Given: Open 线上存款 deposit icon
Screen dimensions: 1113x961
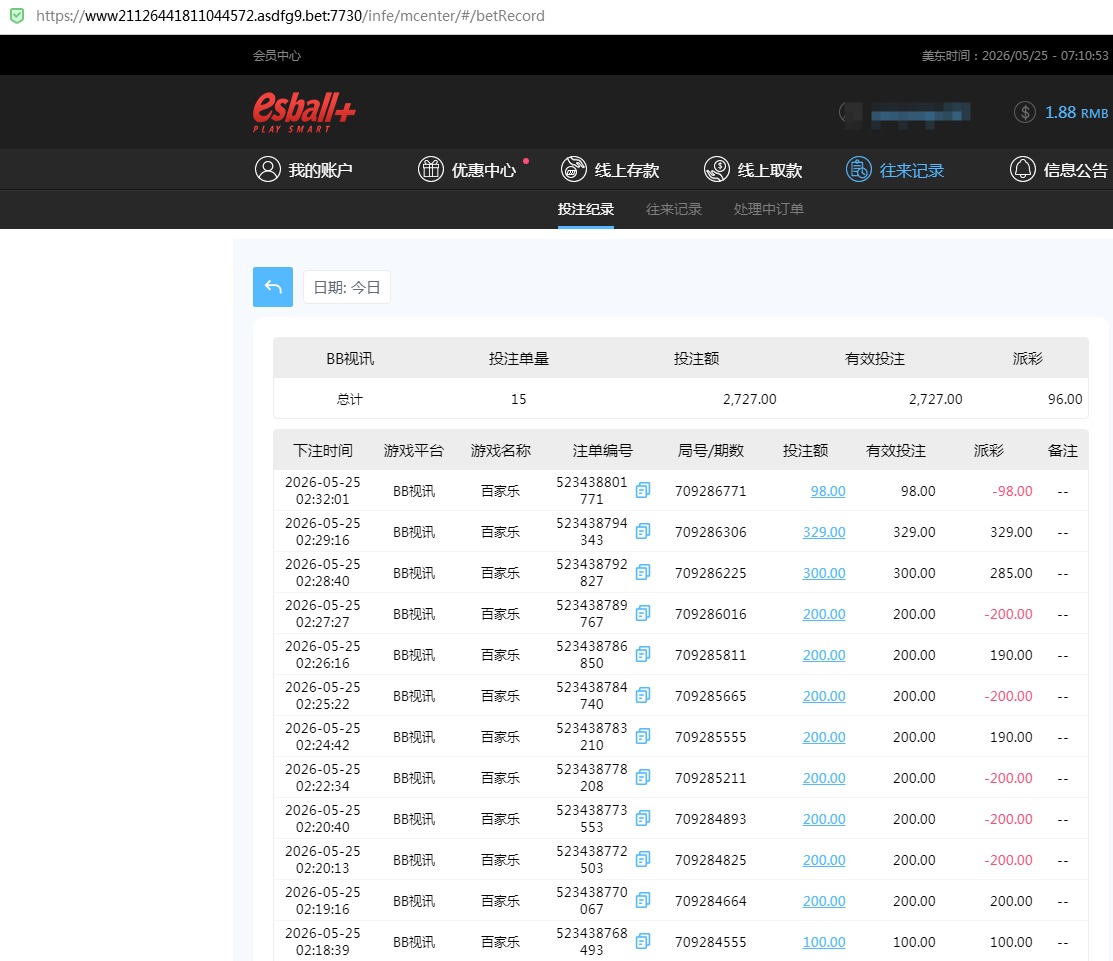Looking at the screenshot, I should tap(574, 170).
